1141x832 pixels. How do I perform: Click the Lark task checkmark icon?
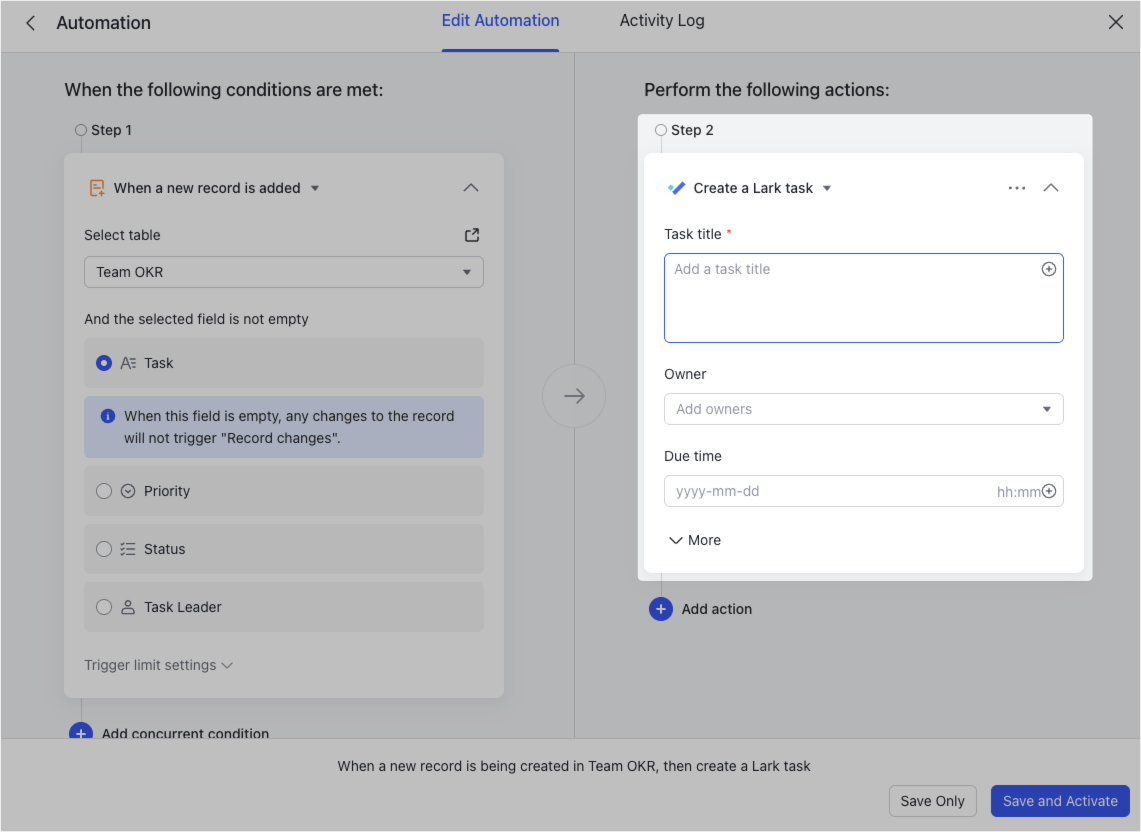click(x=677, y=188)
